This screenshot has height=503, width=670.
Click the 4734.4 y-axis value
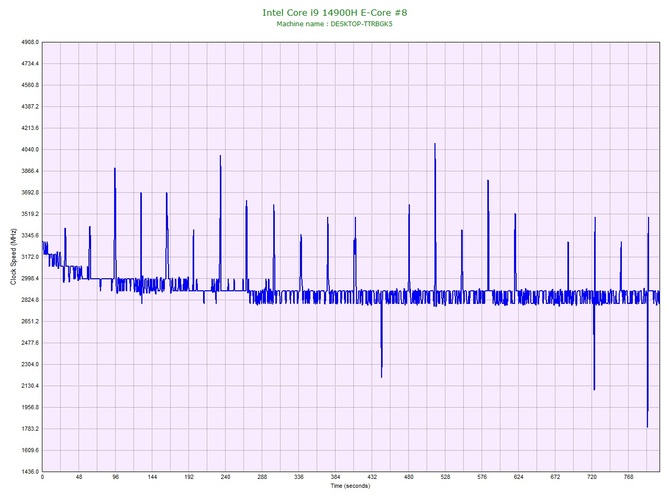(x=30, y=64)
